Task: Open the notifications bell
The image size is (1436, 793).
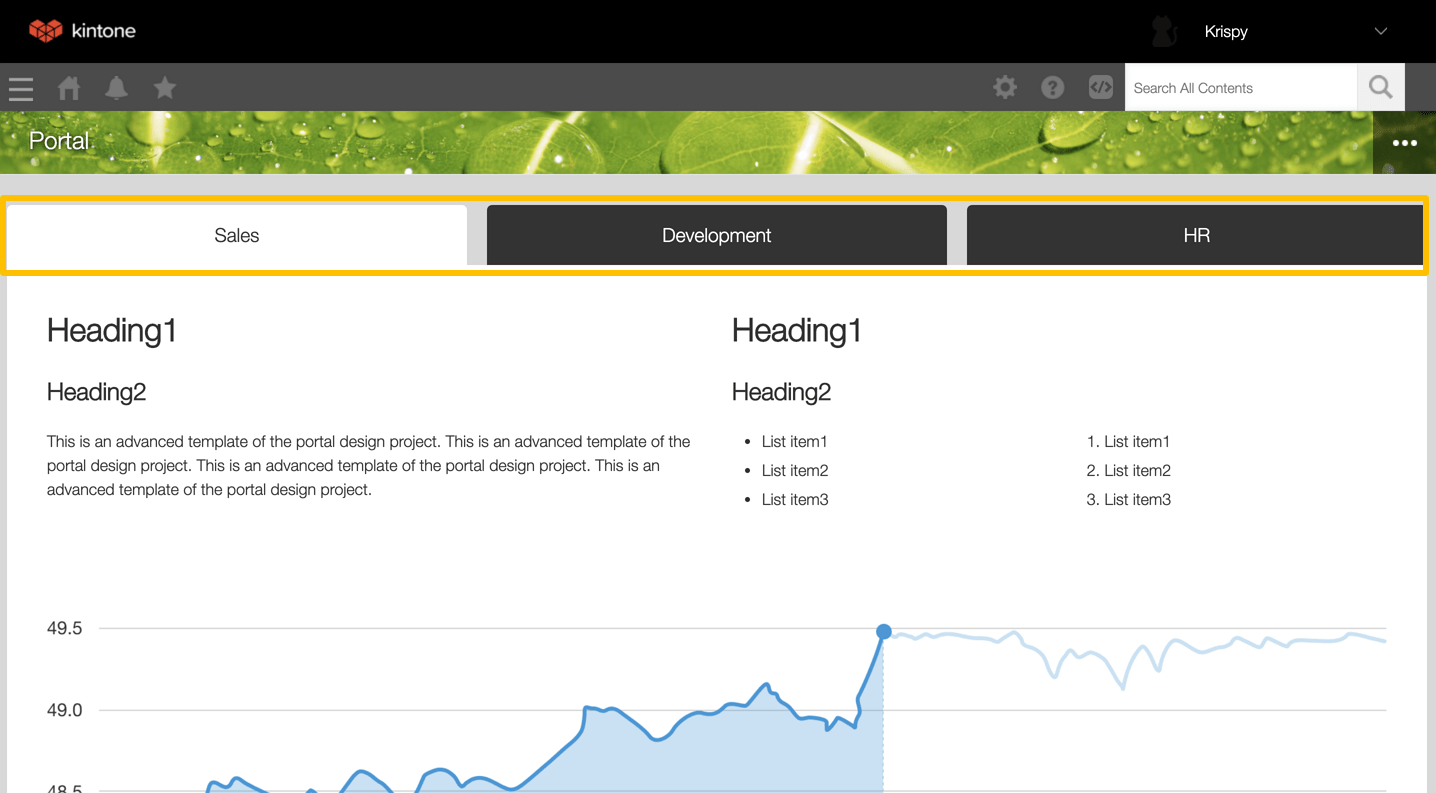Action: point(117,88)
